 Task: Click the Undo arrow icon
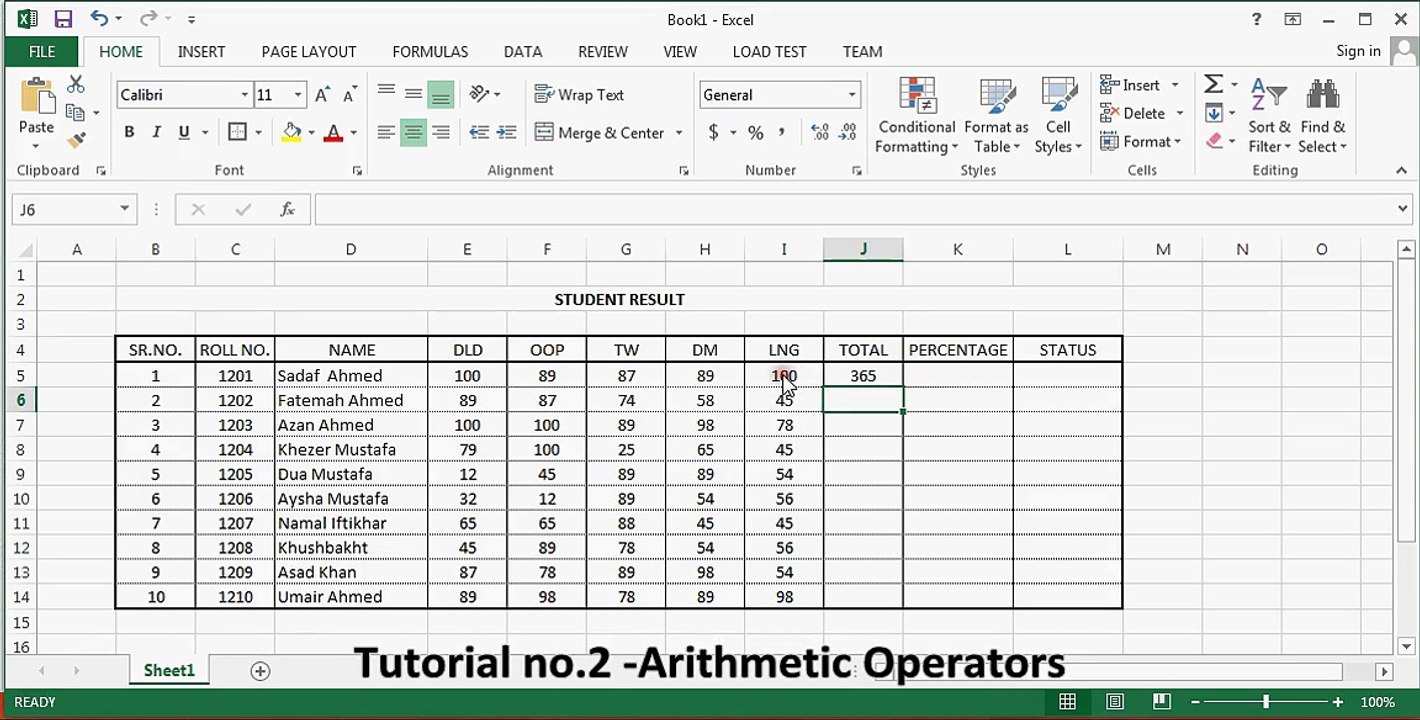point(99,18)
